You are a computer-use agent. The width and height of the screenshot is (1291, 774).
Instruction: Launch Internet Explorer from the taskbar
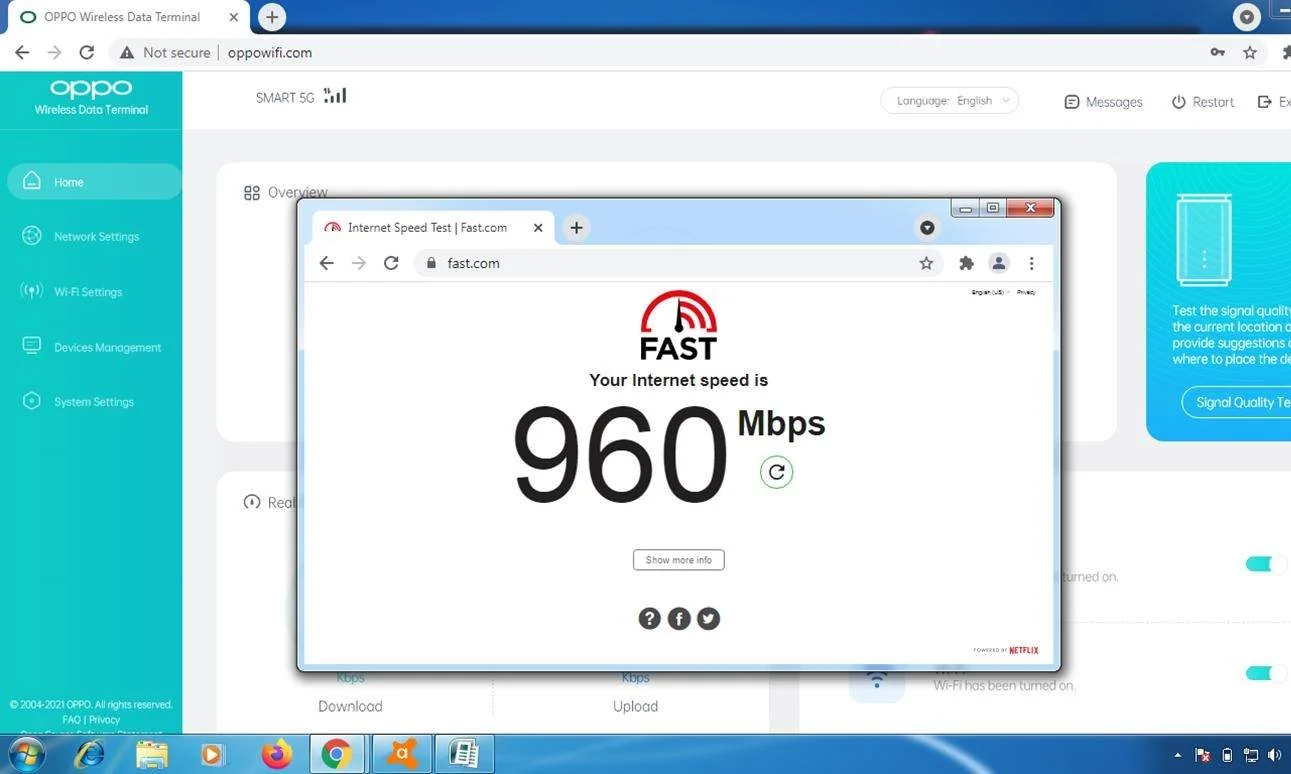point(90,754)
